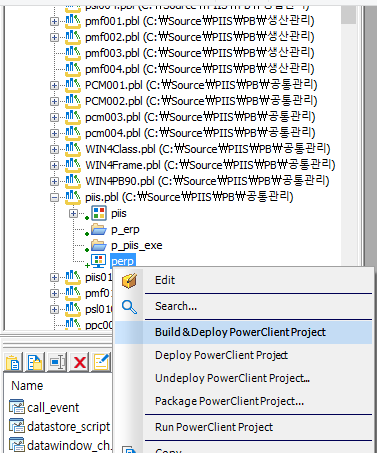Click the tree panel vertical scrollbar thumb

coord(349,14)
